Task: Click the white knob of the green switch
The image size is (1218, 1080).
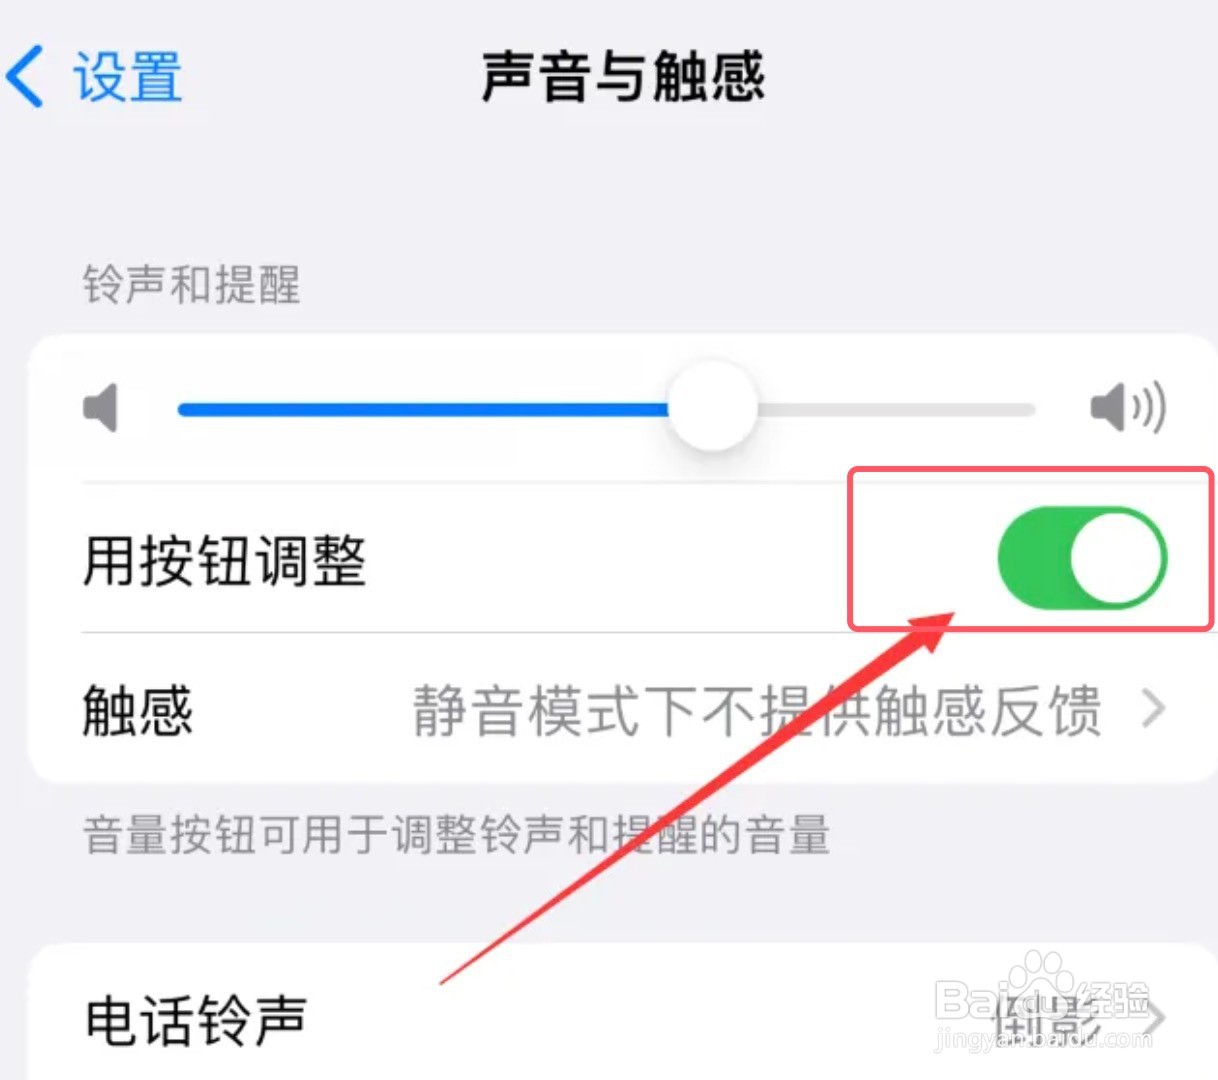Action: [x=1116, y=558]
